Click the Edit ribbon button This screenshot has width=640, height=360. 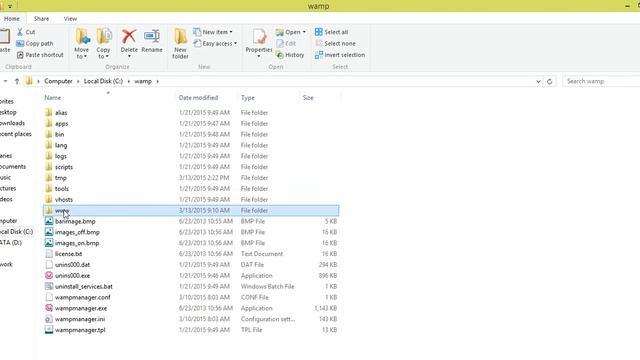click(x=286, y=43)
